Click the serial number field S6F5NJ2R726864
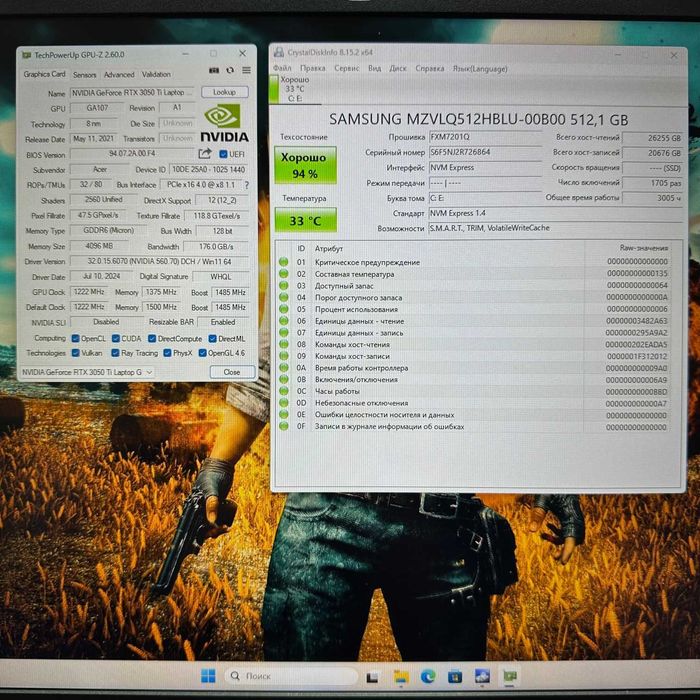Image resolution: width=700 pixels, height=700 pixels. pyautogui.click(x=485, y=152)
